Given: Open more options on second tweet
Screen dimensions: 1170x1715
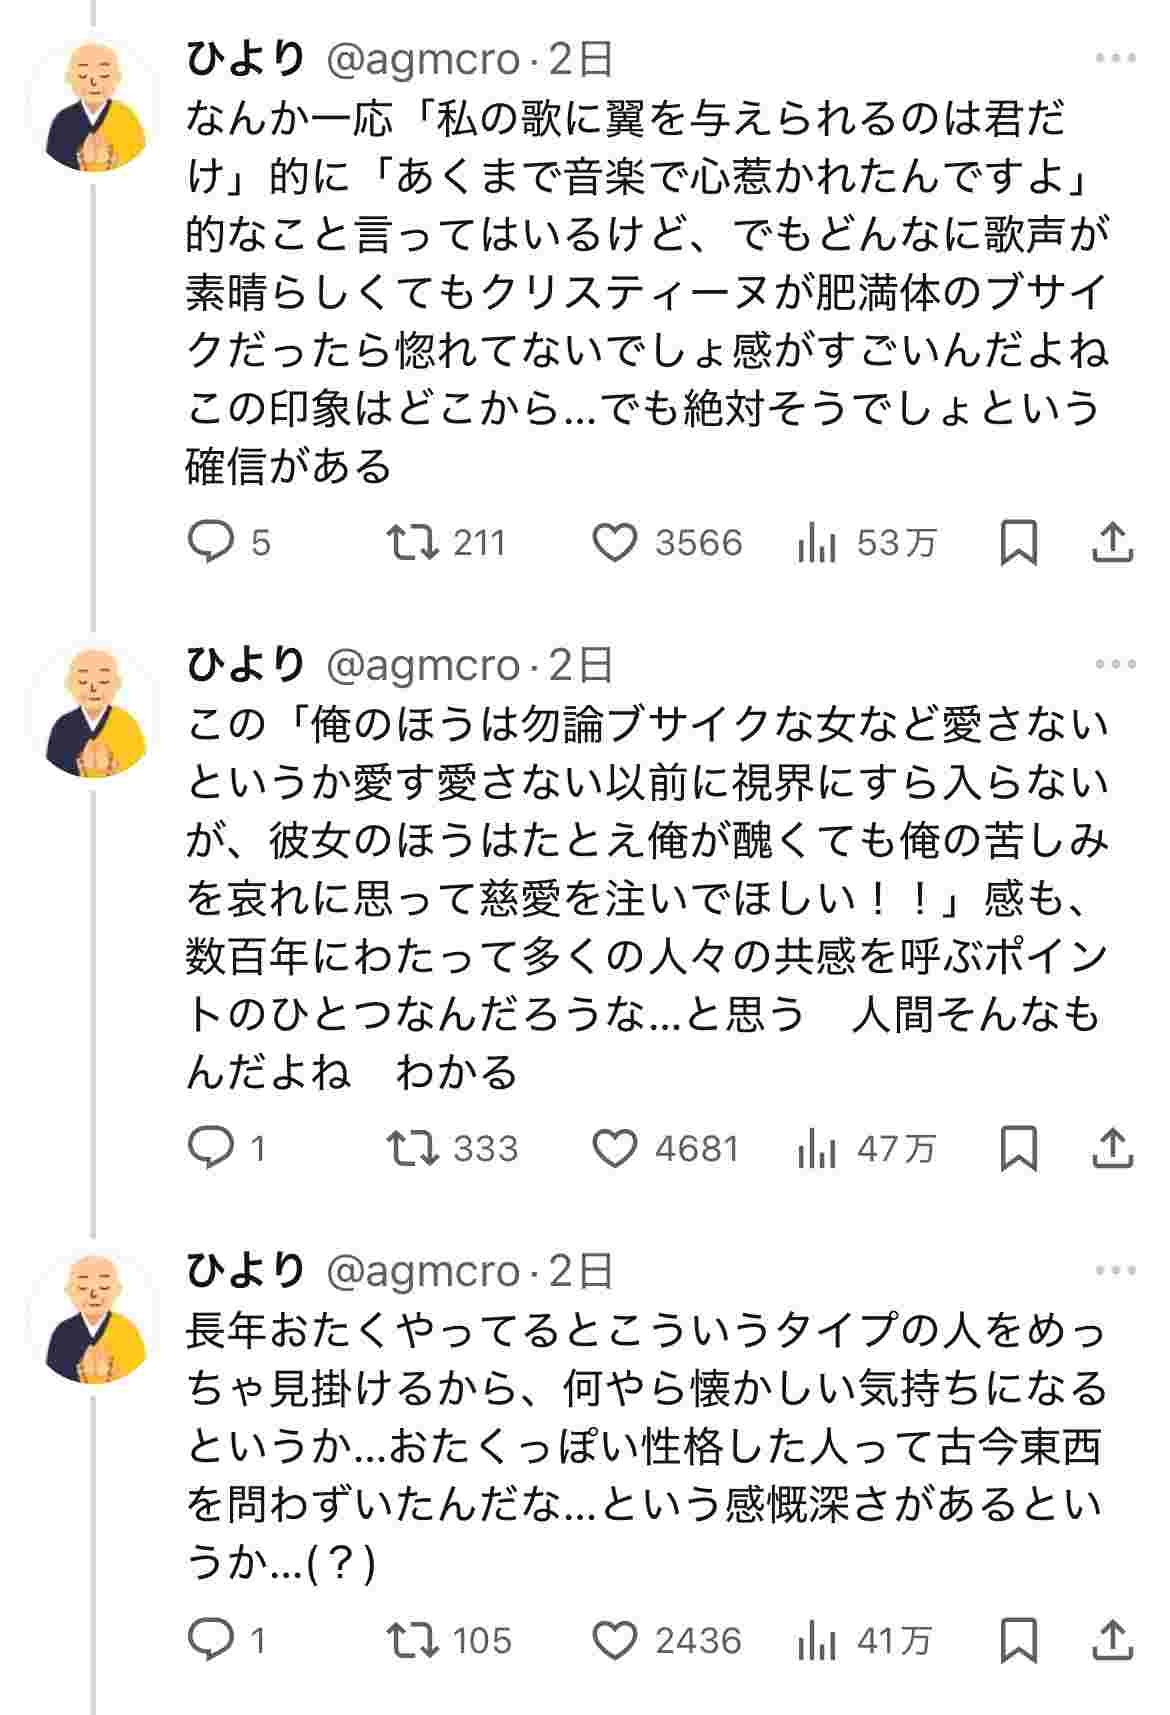Looking at the screenshot, I should point(1115,665).
